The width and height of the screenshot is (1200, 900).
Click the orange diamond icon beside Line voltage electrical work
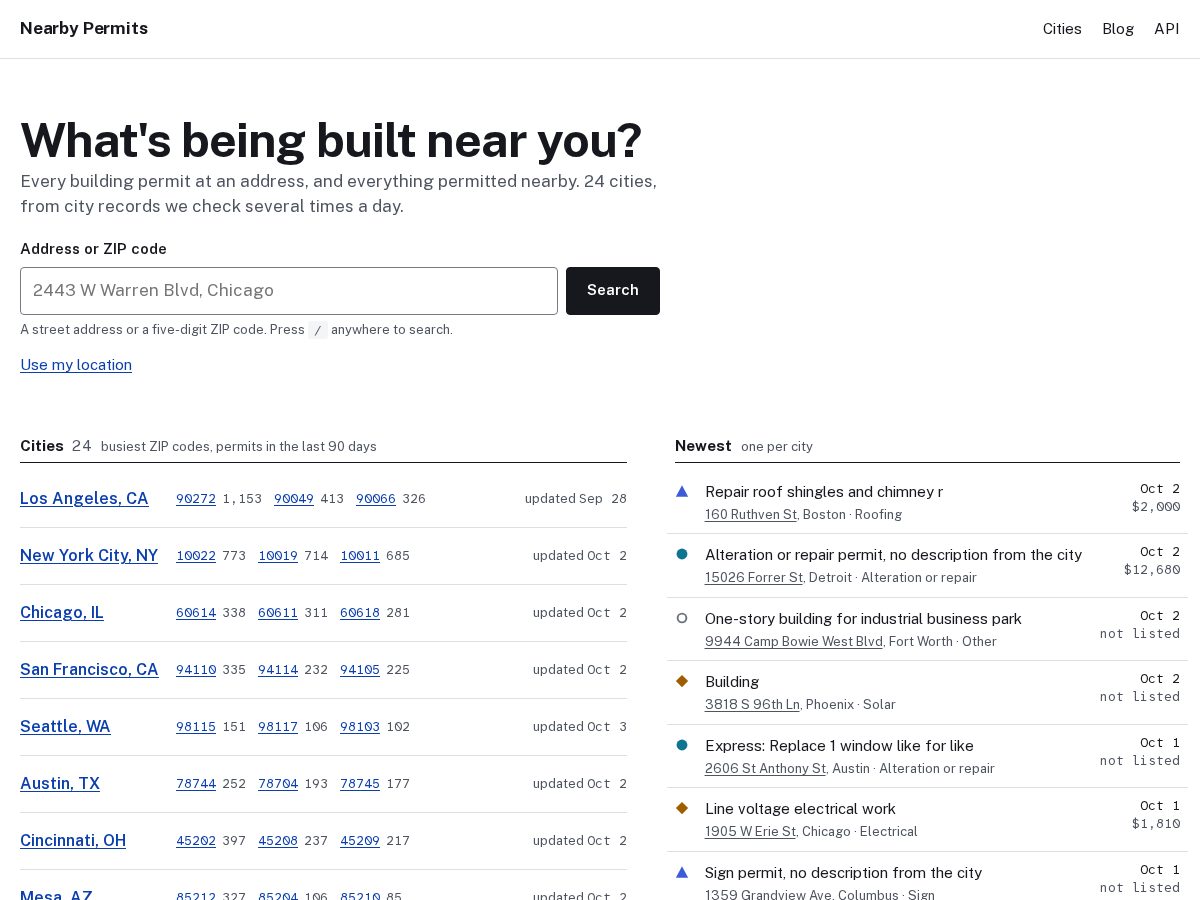[x=682, y=808]
